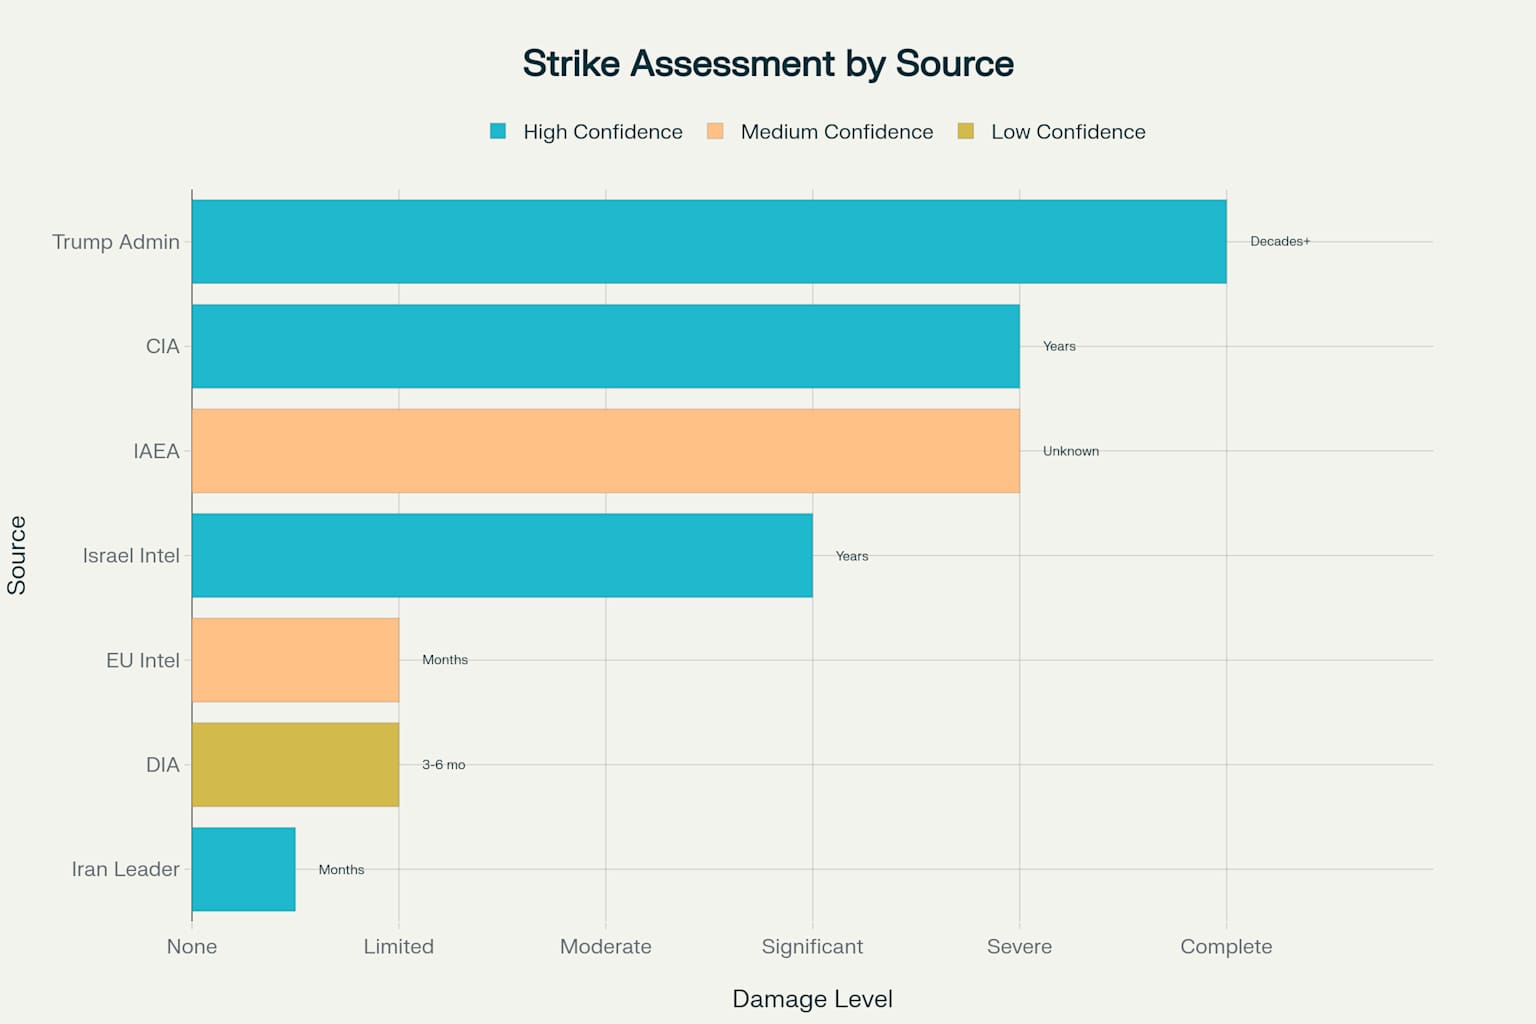
Task: Toggle the High Confidence legend label
Action: [x=603, y=132]
